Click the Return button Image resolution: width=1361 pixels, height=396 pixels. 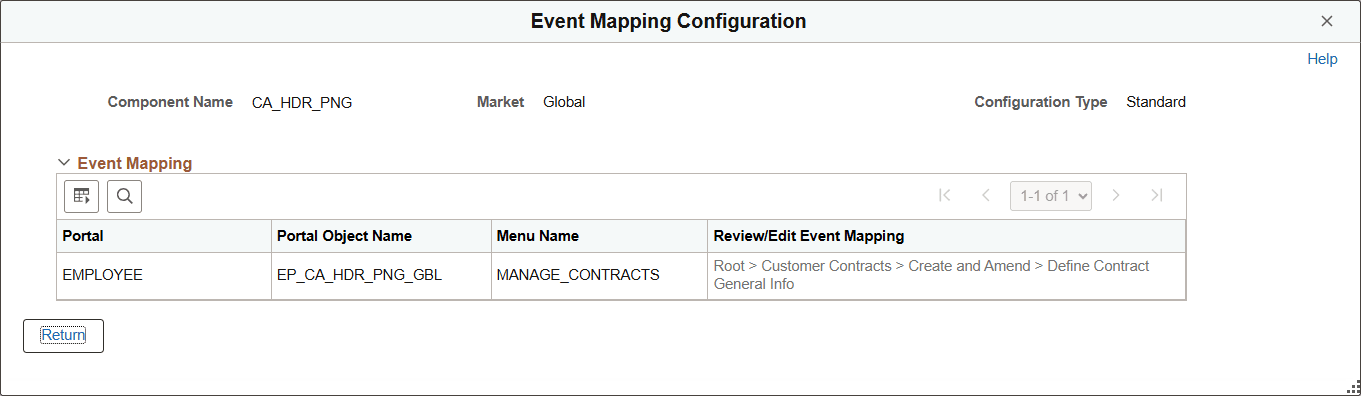coord(63,336)
